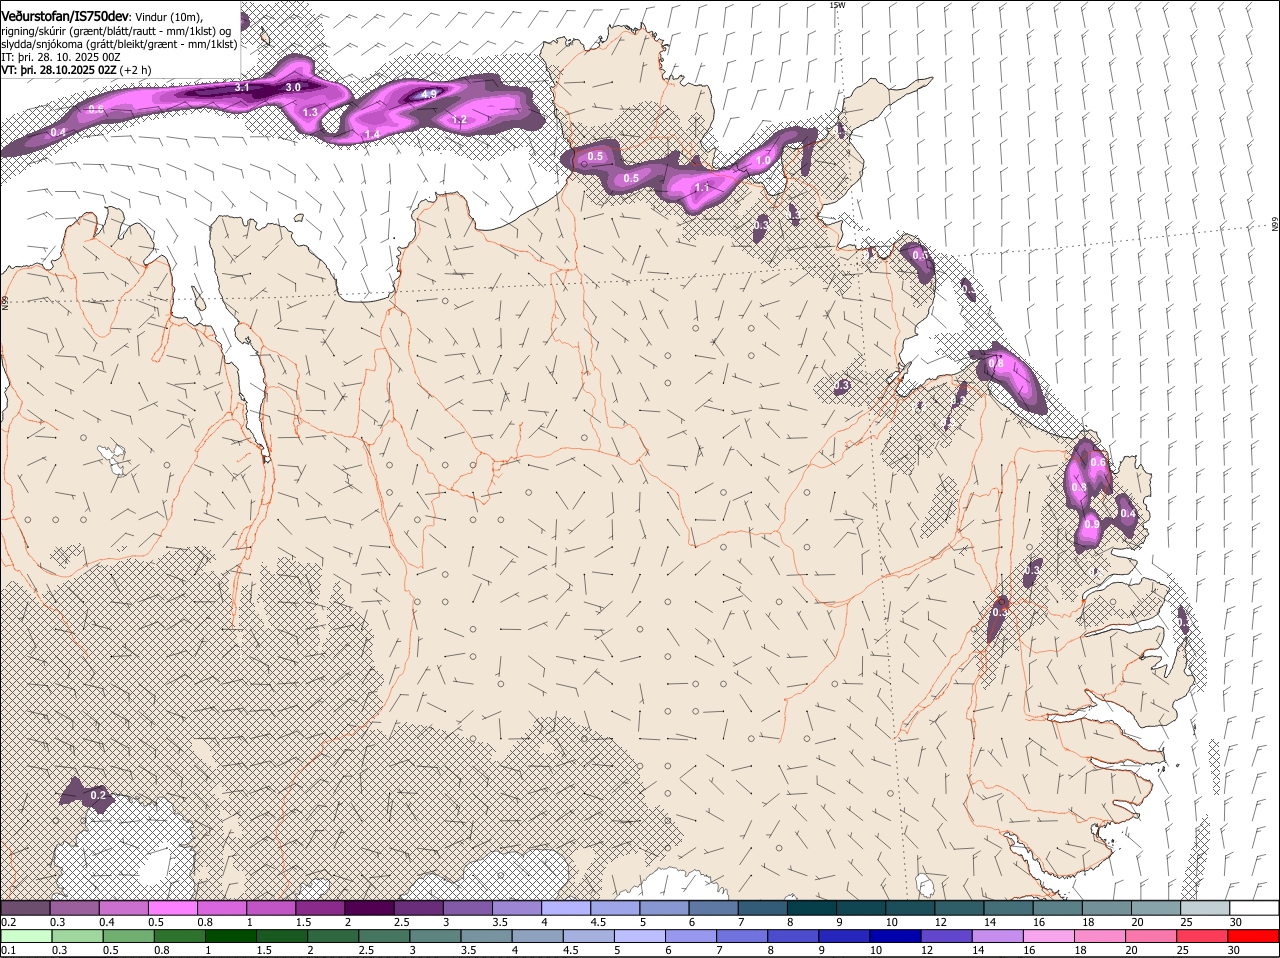Click the 3.5 label in upper legend row

click(501, 921)
